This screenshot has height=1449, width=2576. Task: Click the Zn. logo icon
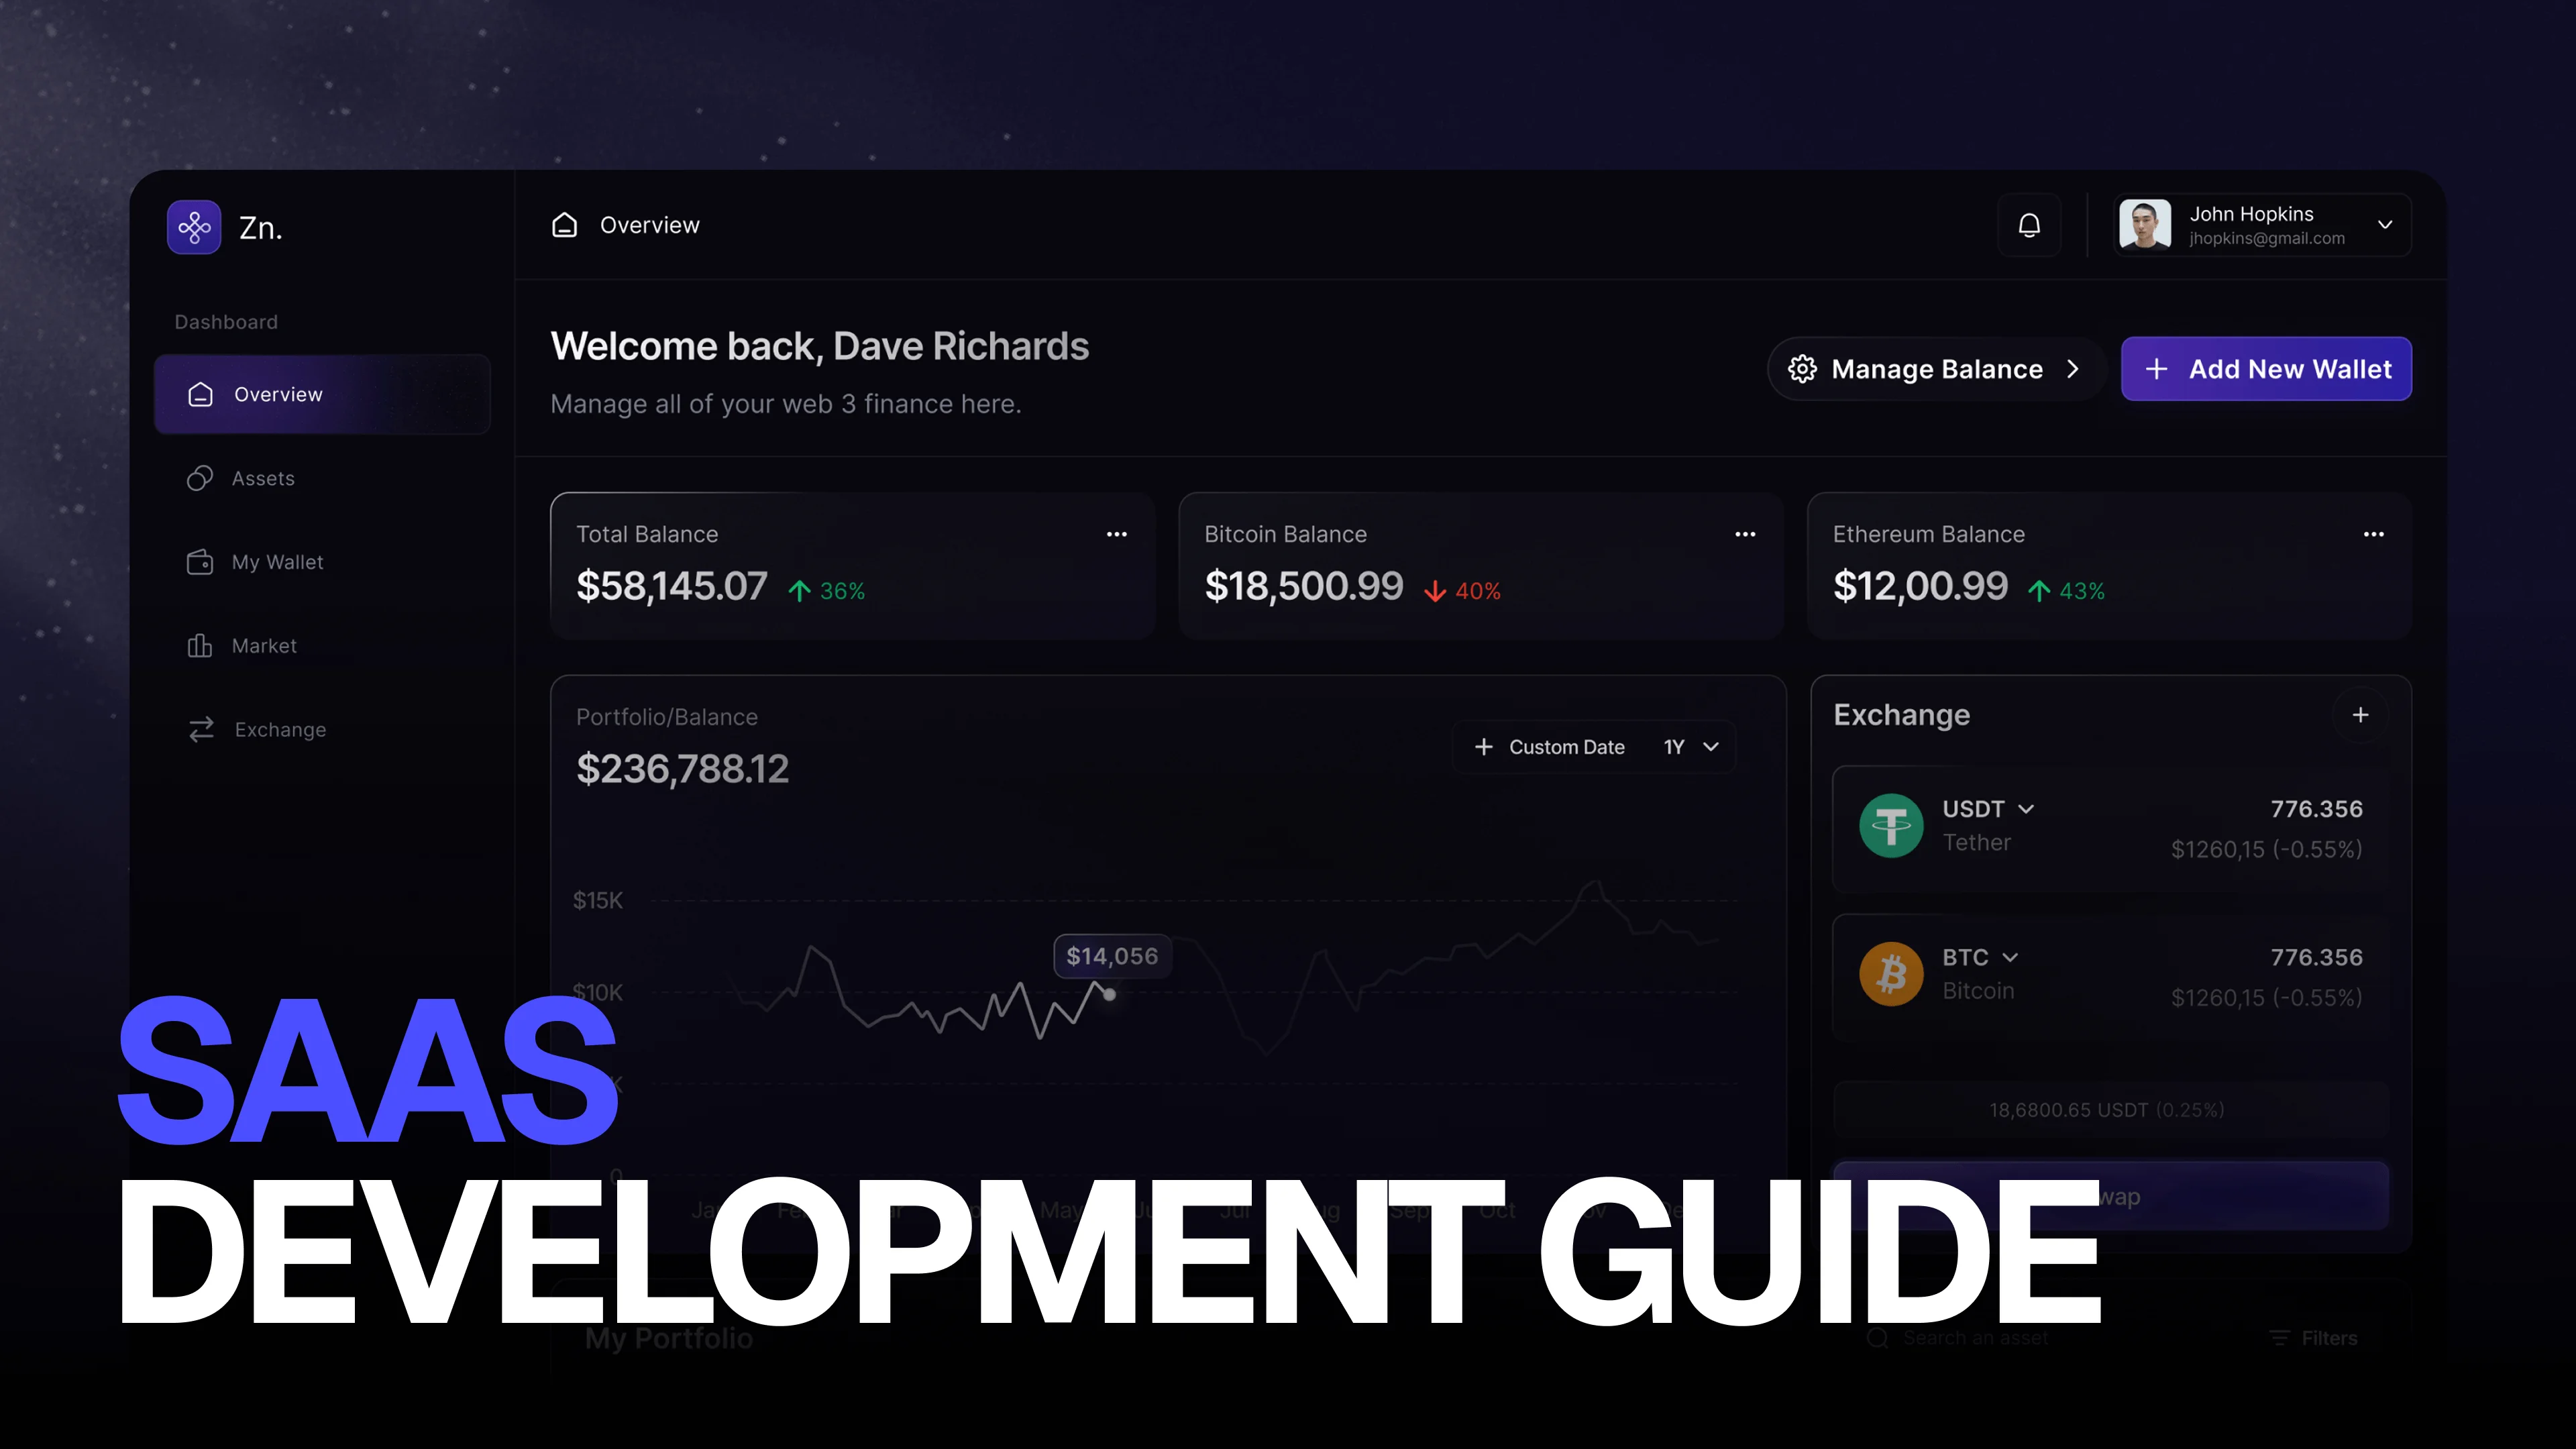pyautogui.click(x=194, y=228)
